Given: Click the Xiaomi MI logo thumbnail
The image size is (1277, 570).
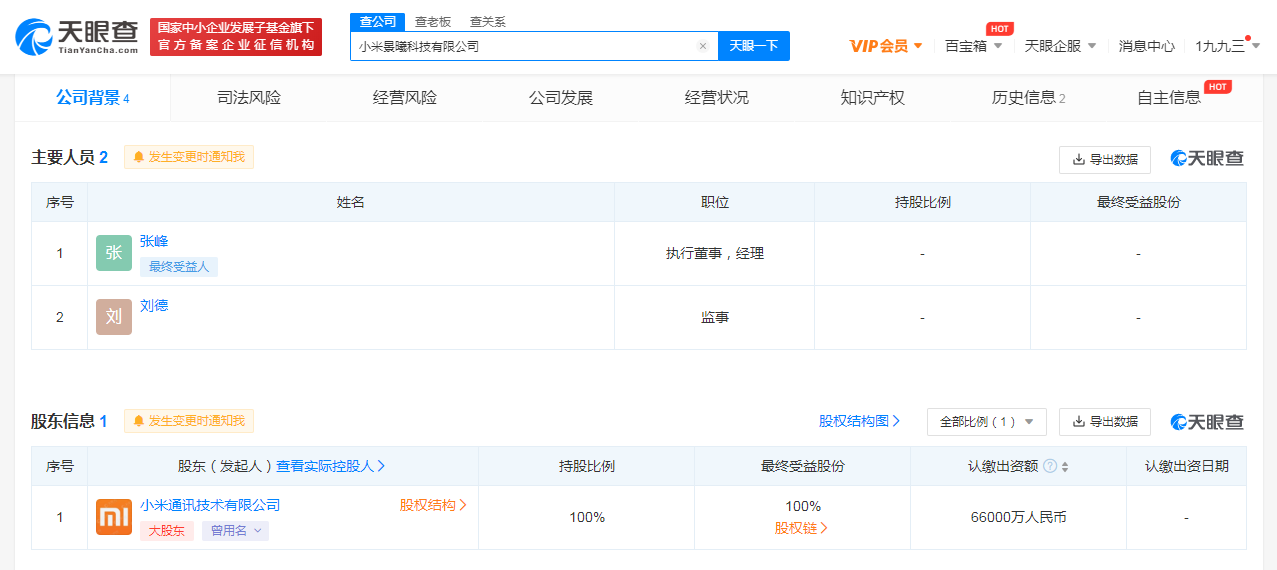Looking at the screenshot, I should coord(114,517).
